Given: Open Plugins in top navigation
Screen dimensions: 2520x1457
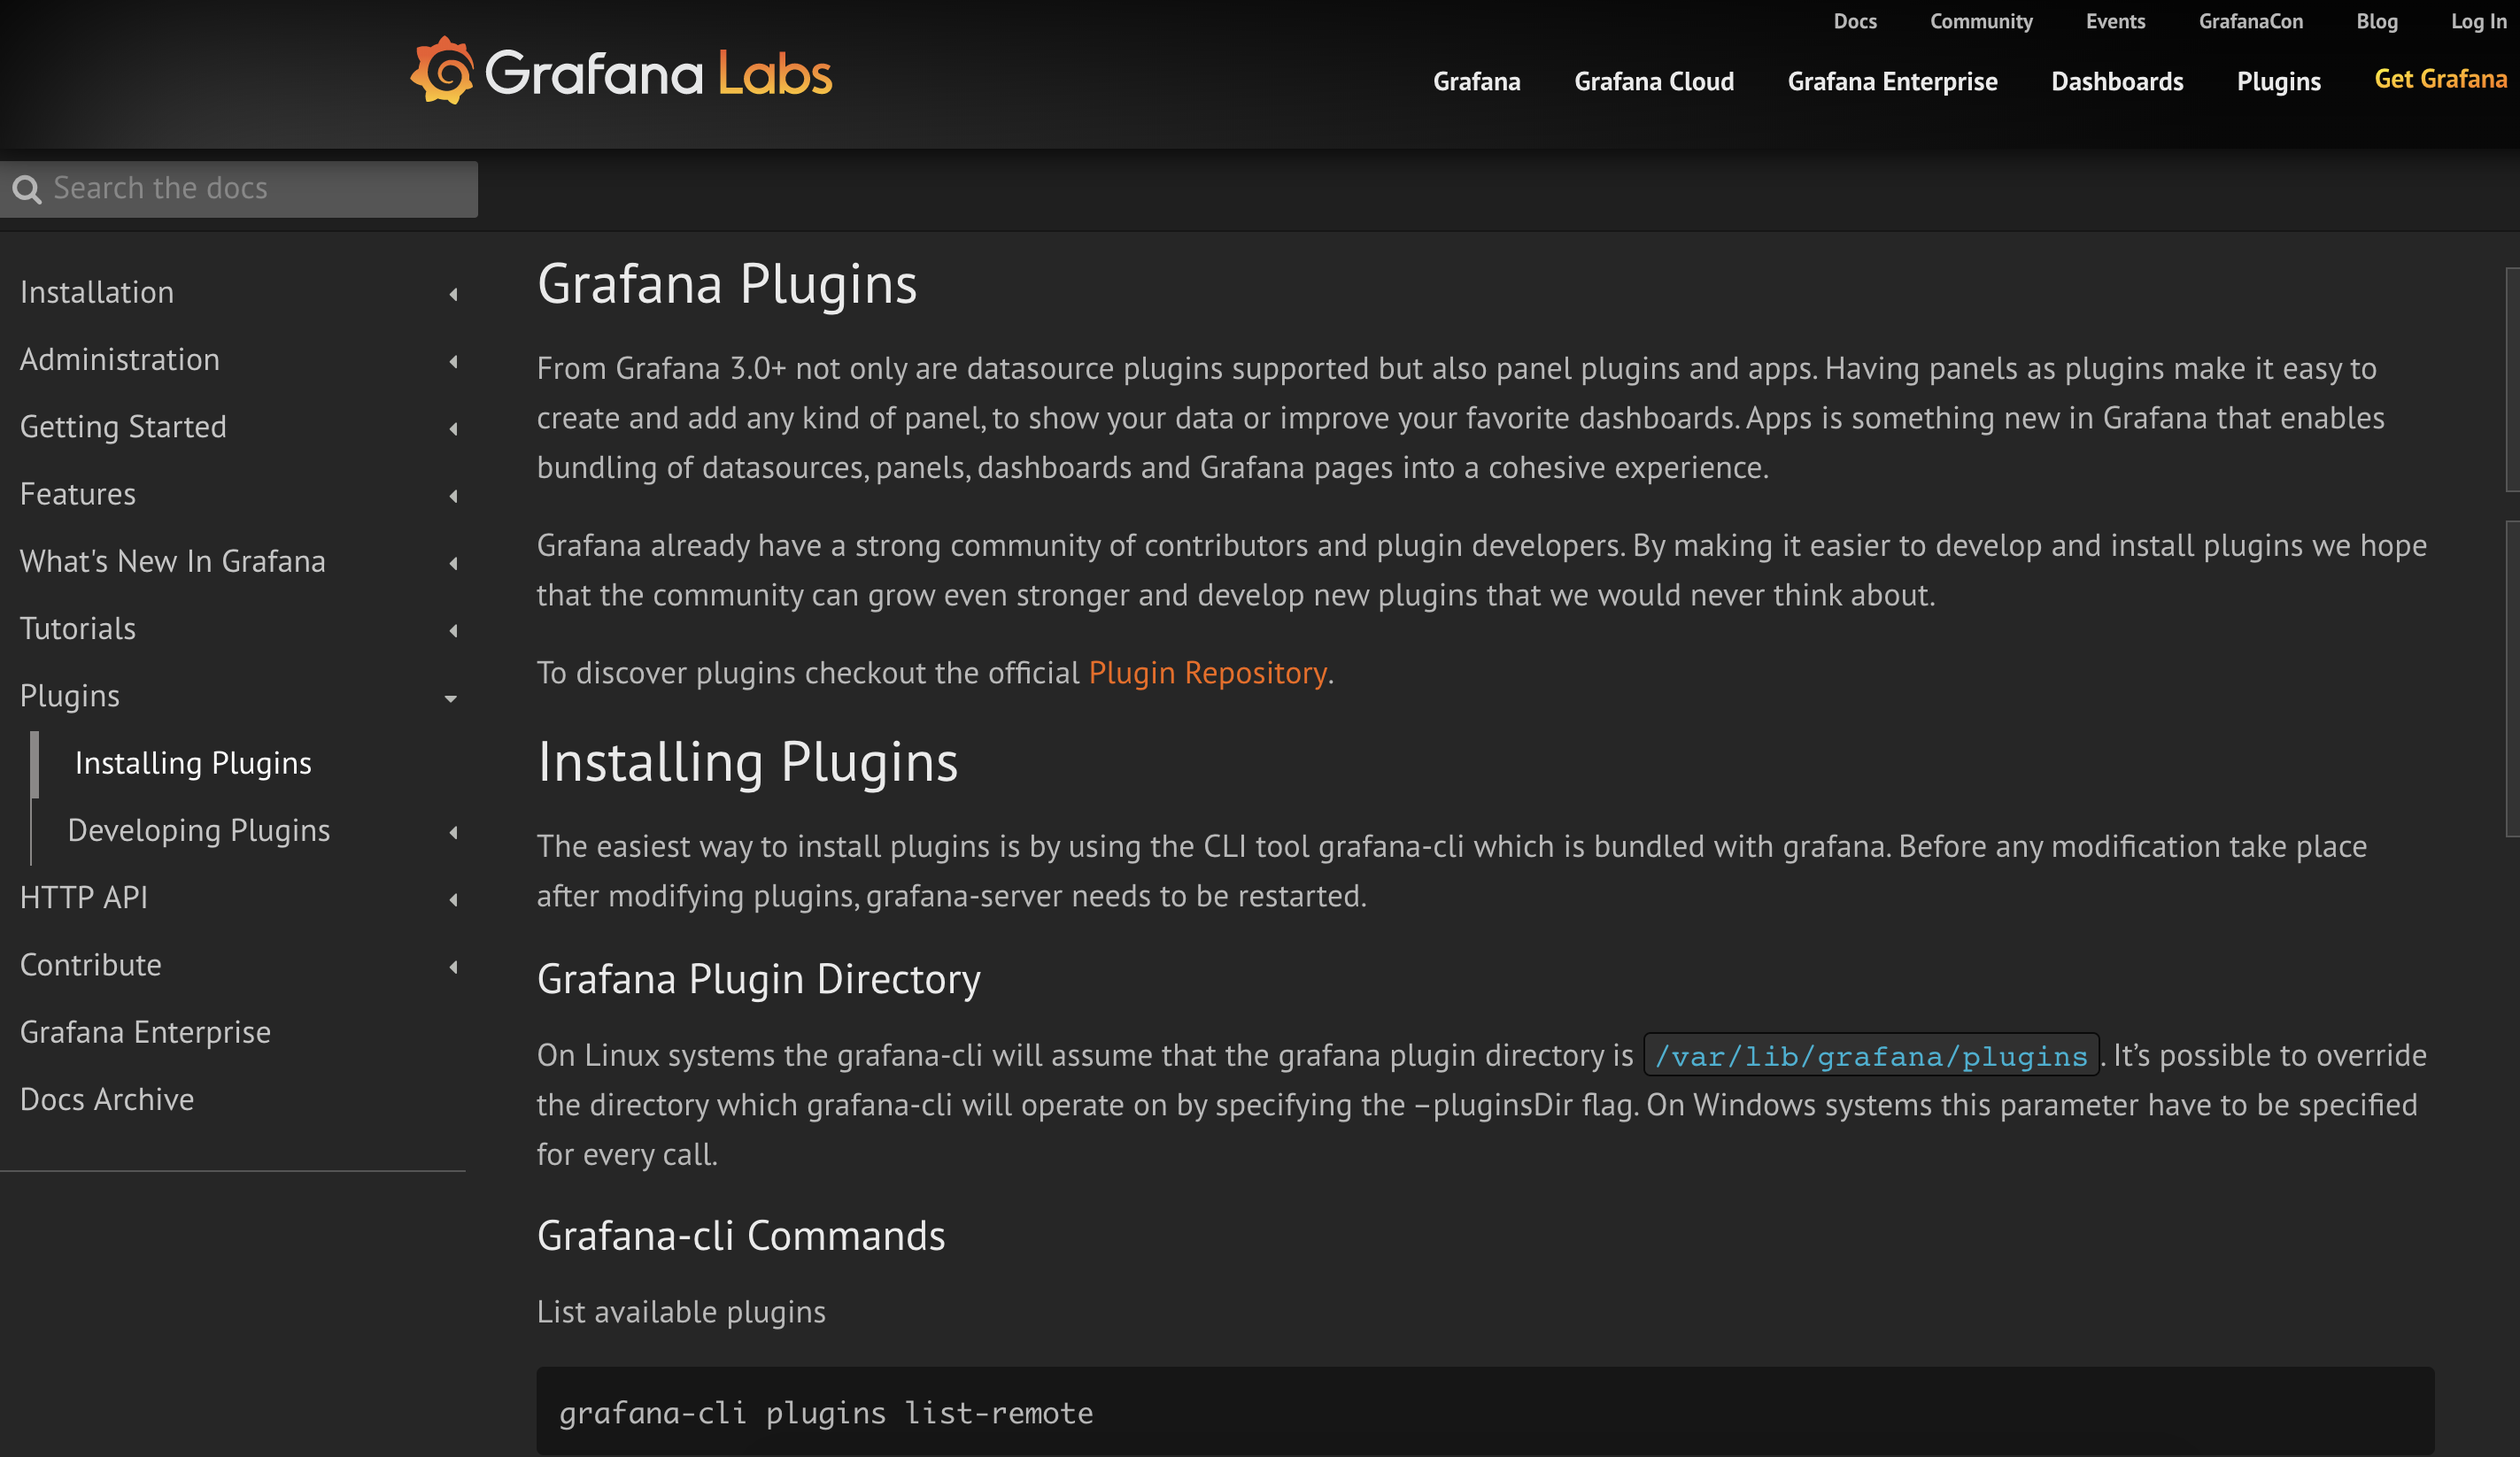Looking at the screenshot, I should 2278,81.
